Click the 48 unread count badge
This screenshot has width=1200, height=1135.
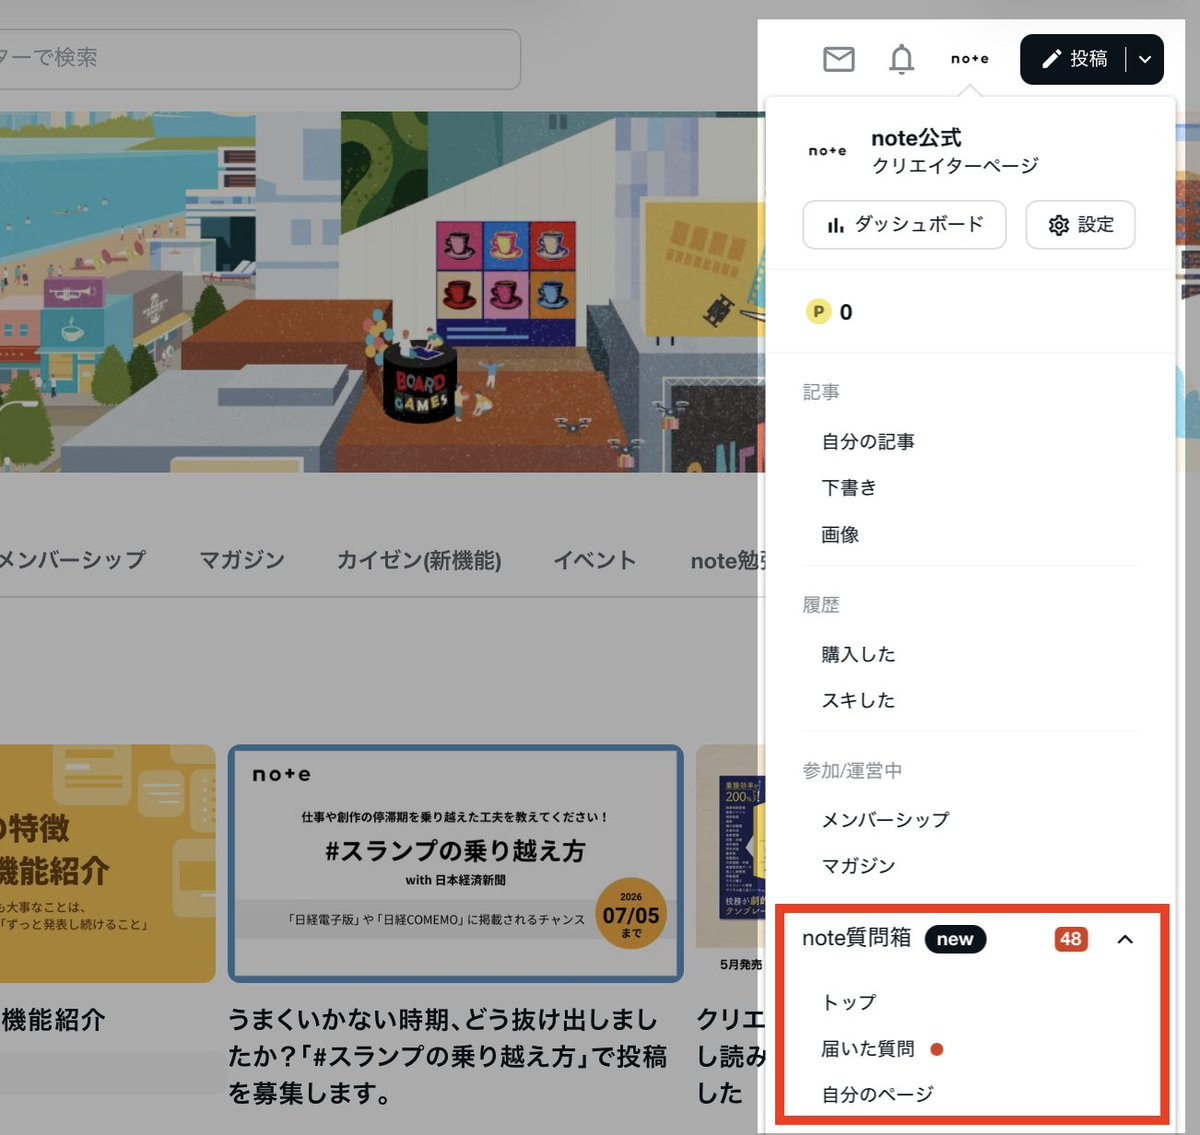click(x=1070, y=939)
